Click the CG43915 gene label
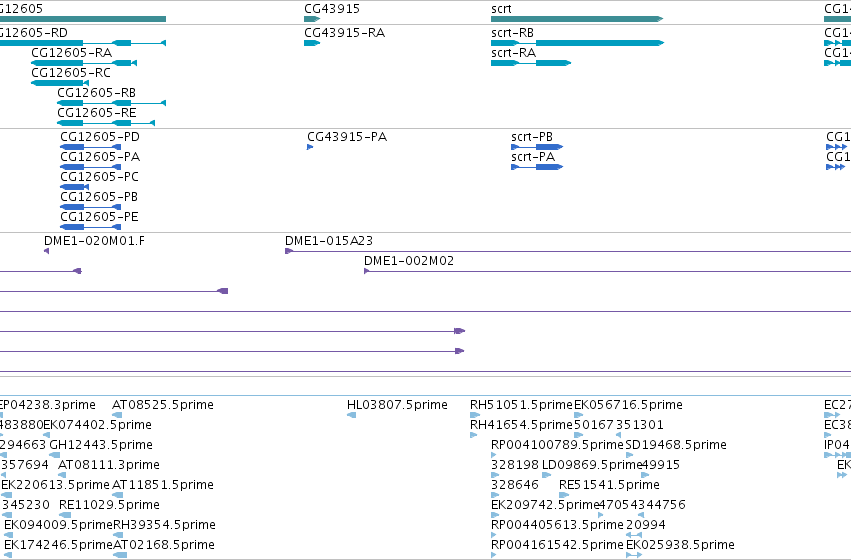The image size is (851, 560). (x=332, y=9)
